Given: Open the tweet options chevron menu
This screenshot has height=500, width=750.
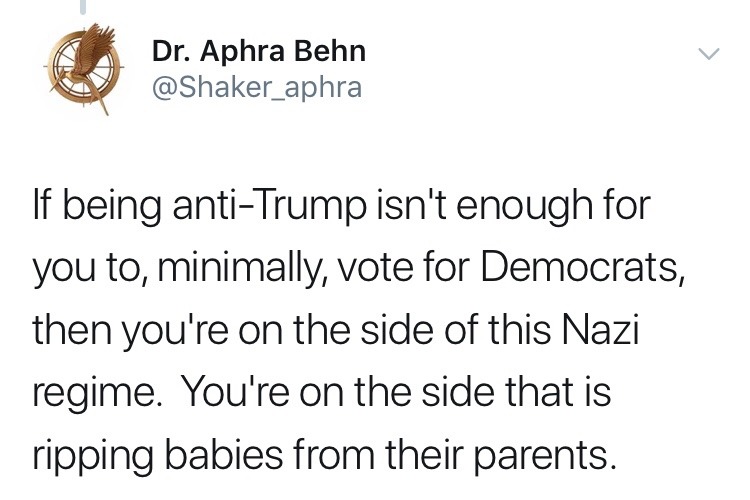Looking at the screenshot, I should click(x=708, y=53).
